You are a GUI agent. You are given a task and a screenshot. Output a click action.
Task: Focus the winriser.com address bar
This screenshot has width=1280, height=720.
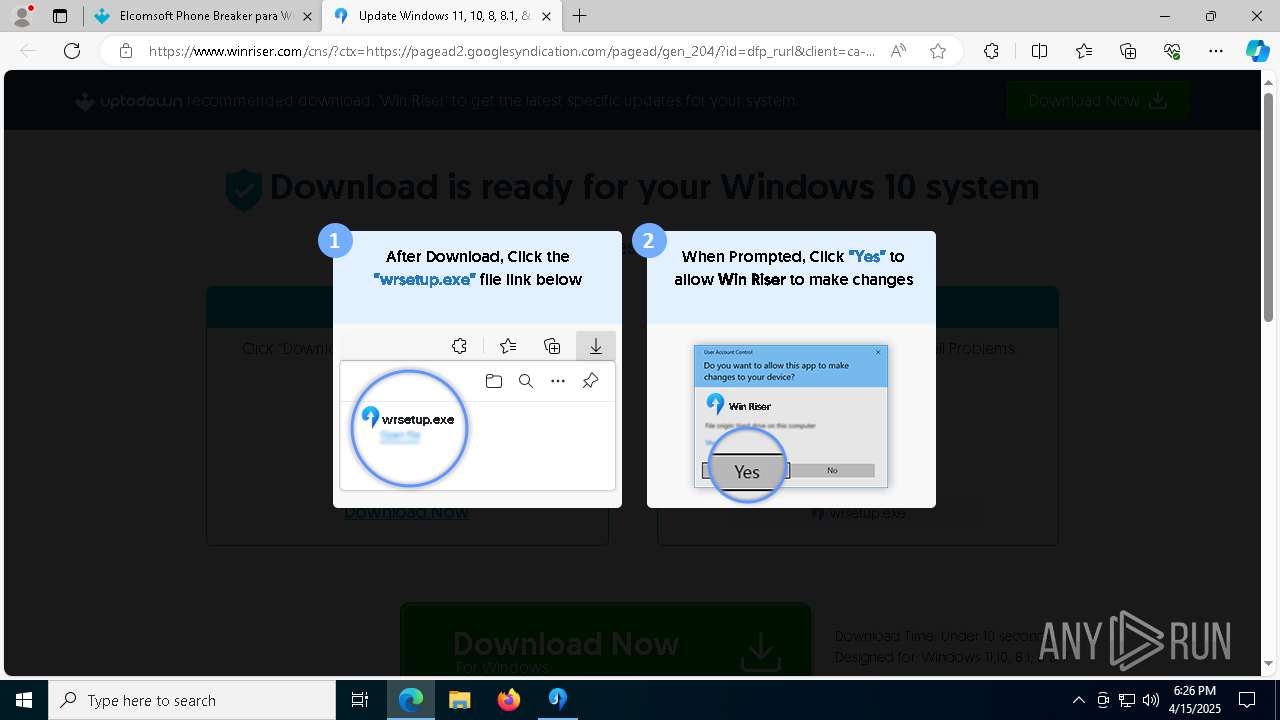(x=512, y=51)
